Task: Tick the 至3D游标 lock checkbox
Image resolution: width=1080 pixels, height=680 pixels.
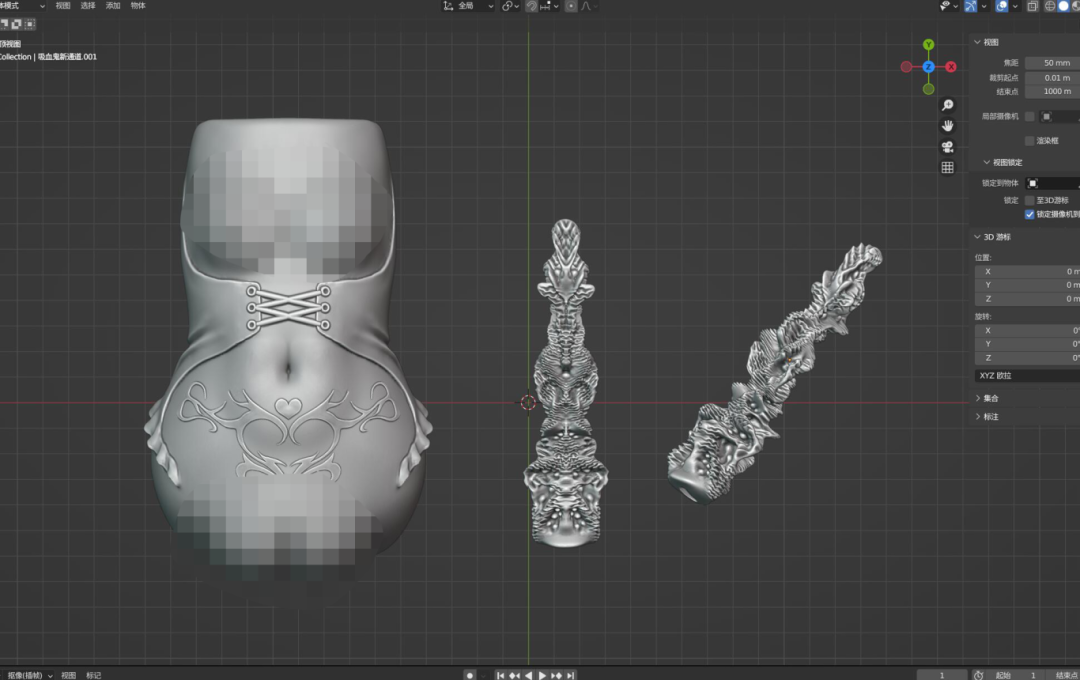Action: (1030, 200)
